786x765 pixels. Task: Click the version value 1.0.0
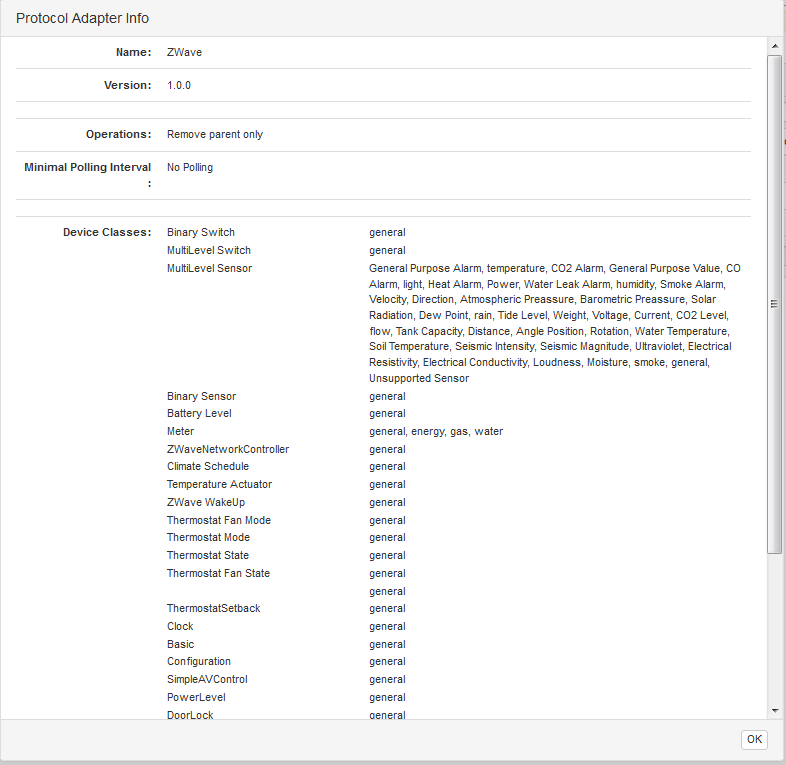tap(179, 86)
